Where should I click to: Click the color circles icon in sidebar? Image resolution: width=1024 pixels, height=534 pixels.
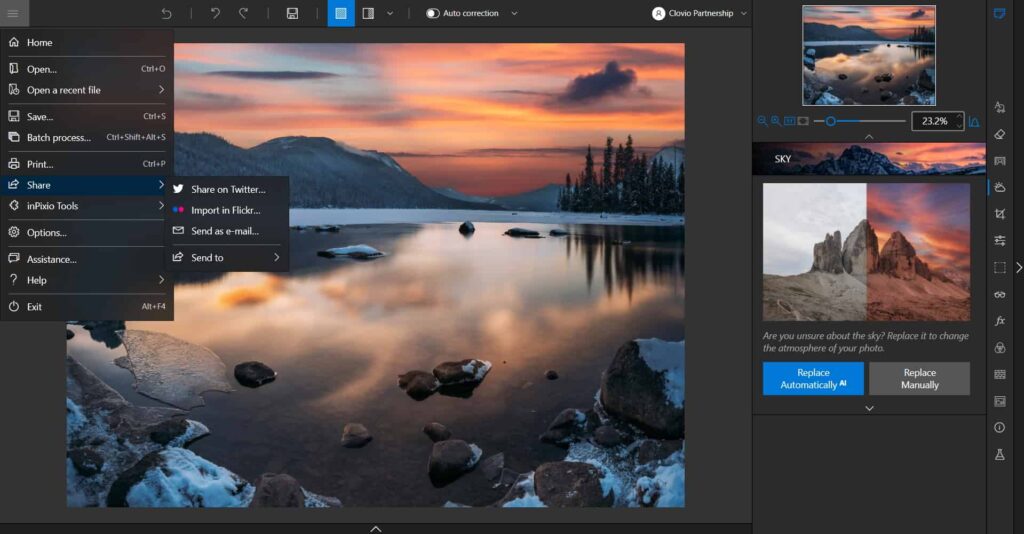coord(1000,348)
